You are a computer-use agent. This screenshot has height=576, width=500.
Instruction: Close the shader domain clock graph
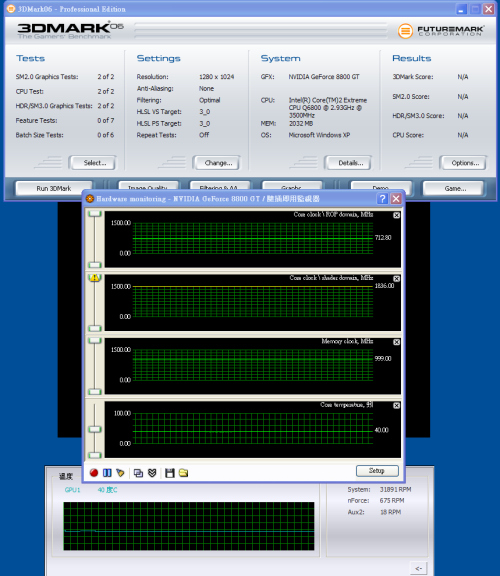click(396, 278)
